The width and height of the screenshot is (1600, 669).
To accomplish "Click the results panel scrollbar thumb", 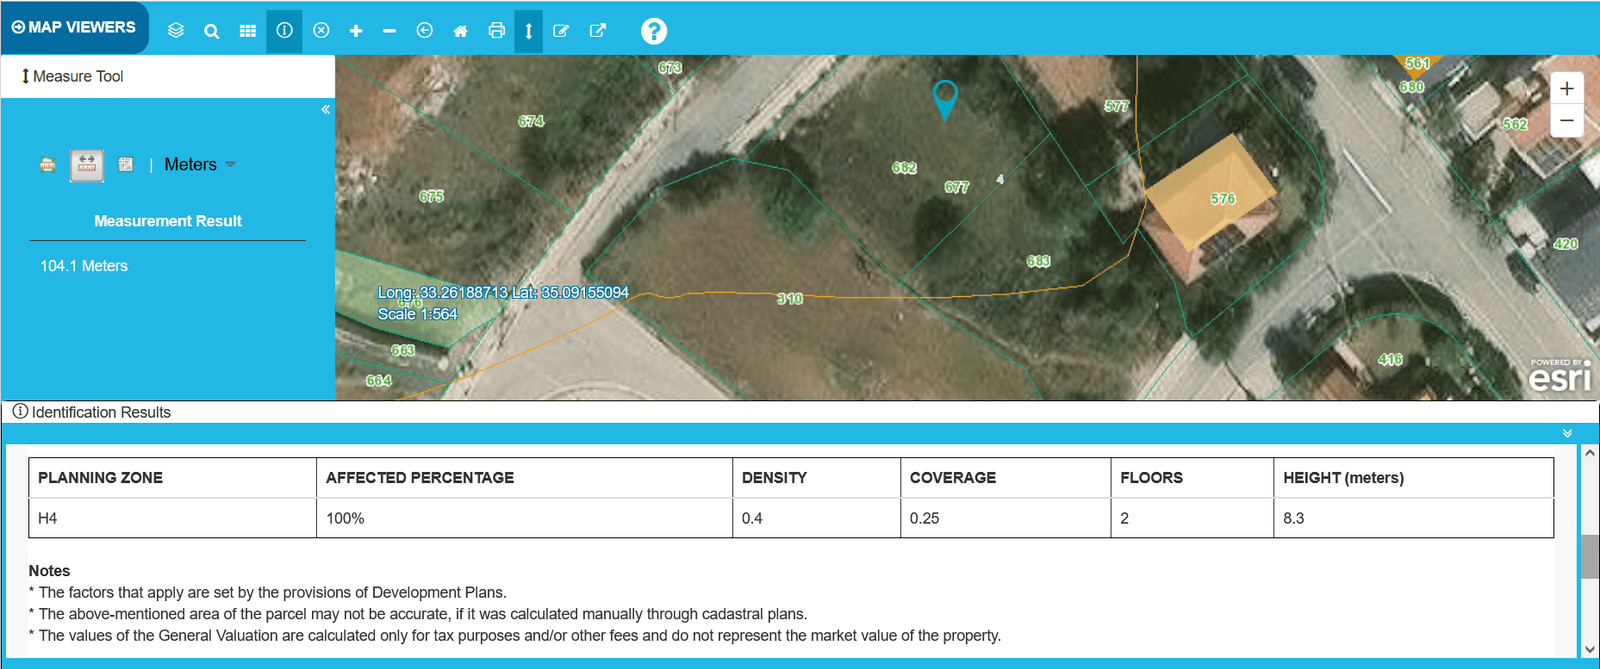I will click(x=1589, y=556).
